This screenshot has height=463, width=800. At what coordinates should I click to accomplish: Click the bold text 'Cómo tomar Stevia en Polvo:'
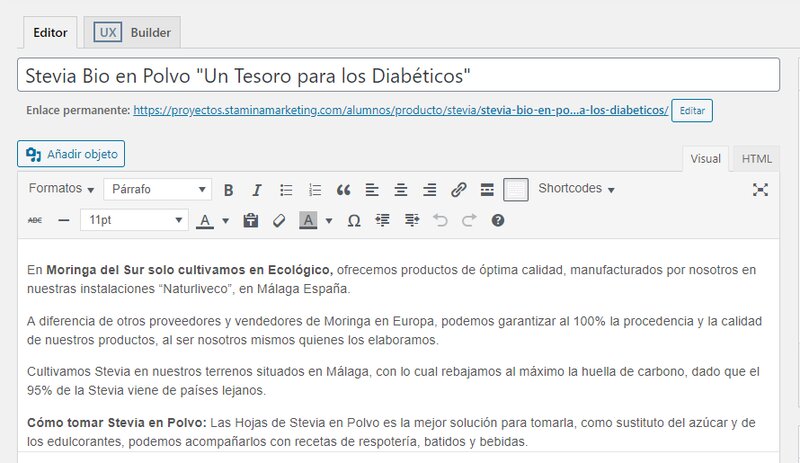117,423
